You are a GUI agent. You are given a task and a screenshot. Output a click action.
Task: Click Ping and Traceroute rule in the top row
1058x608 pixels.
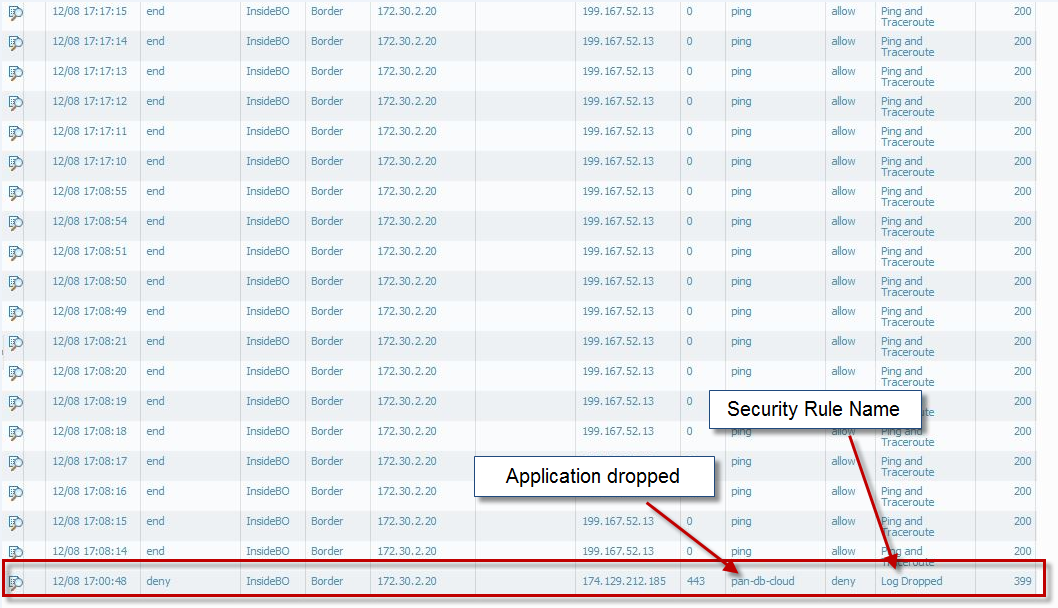(906, 16)
